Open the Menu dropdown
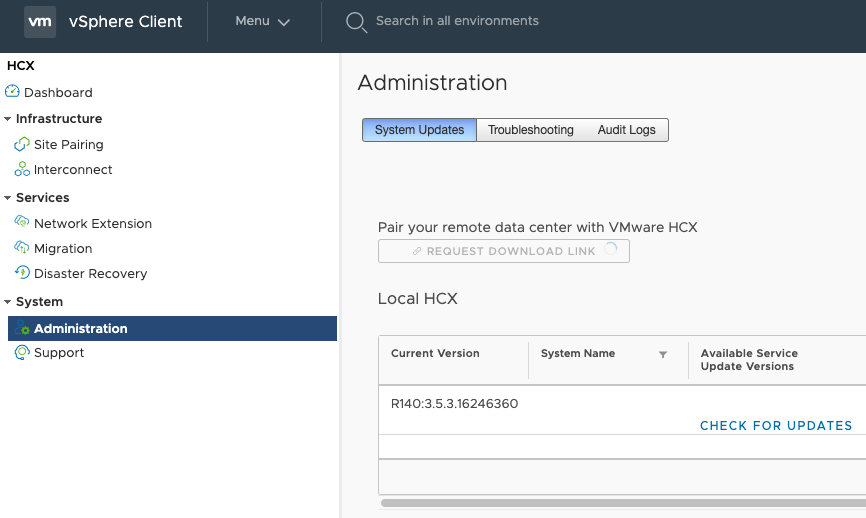Viewport: 866px width, 518px height. 262,21
